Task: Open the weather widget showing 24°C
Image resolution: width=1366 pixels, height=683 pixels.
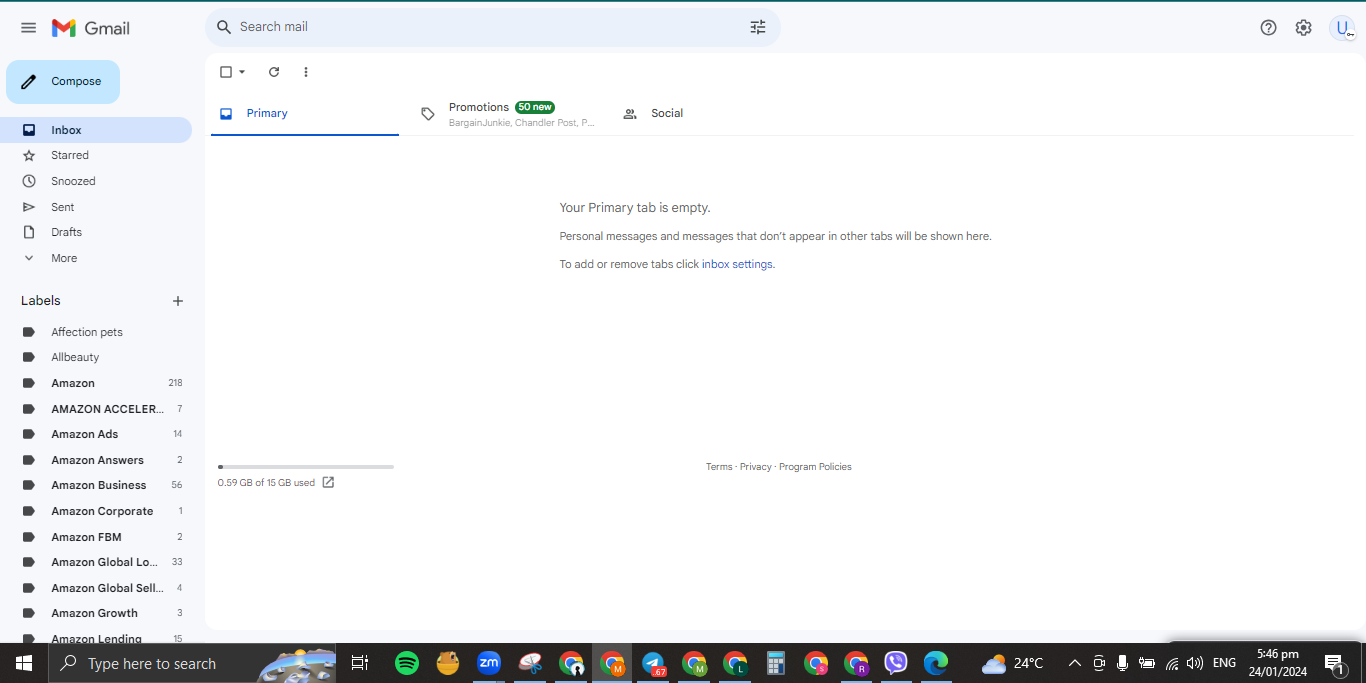Action: point(1013,663)
